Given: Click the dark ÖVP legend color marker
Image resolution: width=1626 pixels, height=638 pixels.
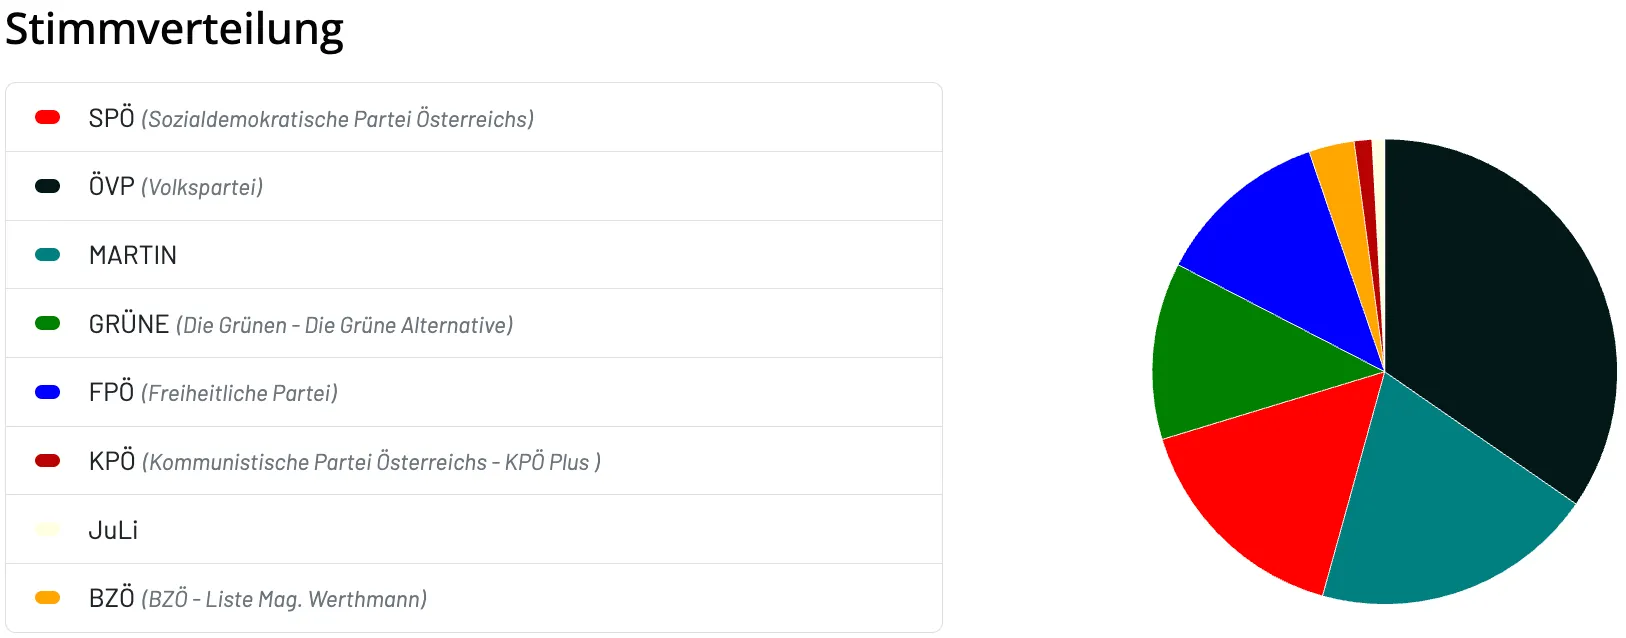Looking at the screenshot, I should pos(47,186).
